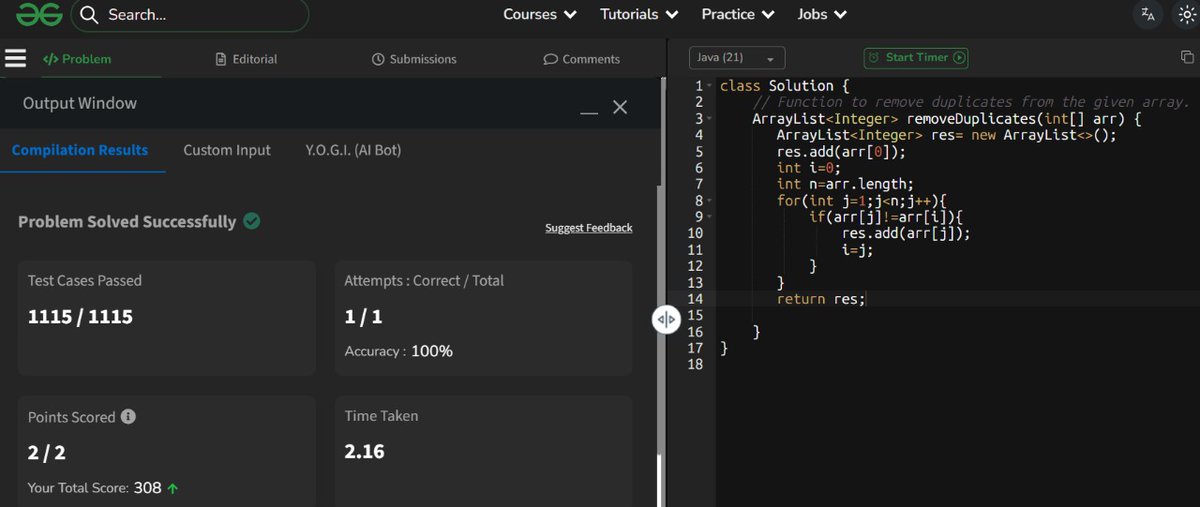The image size is (1200, 507).
Task: Switch to the Submissions tab
Action: point(413,59)
